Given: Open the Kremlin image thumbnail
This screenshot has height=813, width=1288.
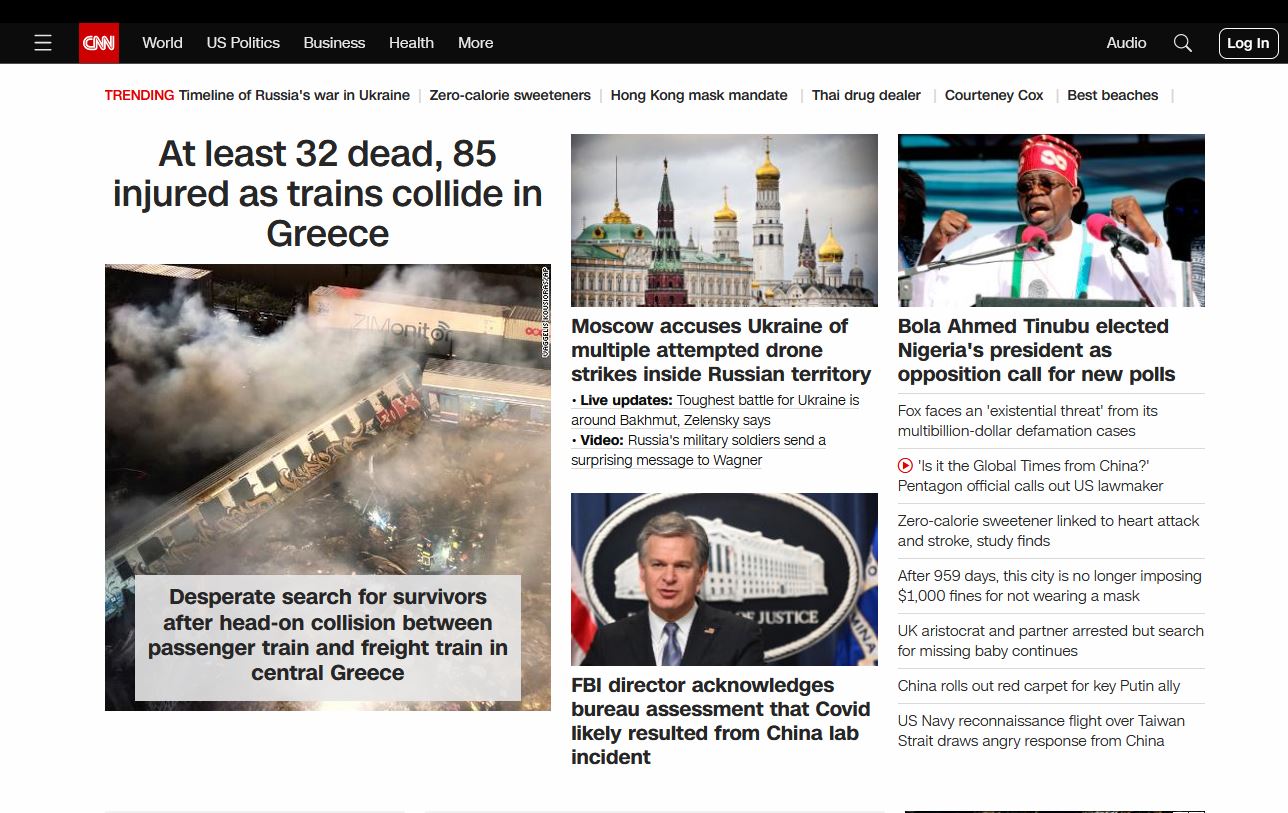Looking at the screenshot, I should pos(724,220).
